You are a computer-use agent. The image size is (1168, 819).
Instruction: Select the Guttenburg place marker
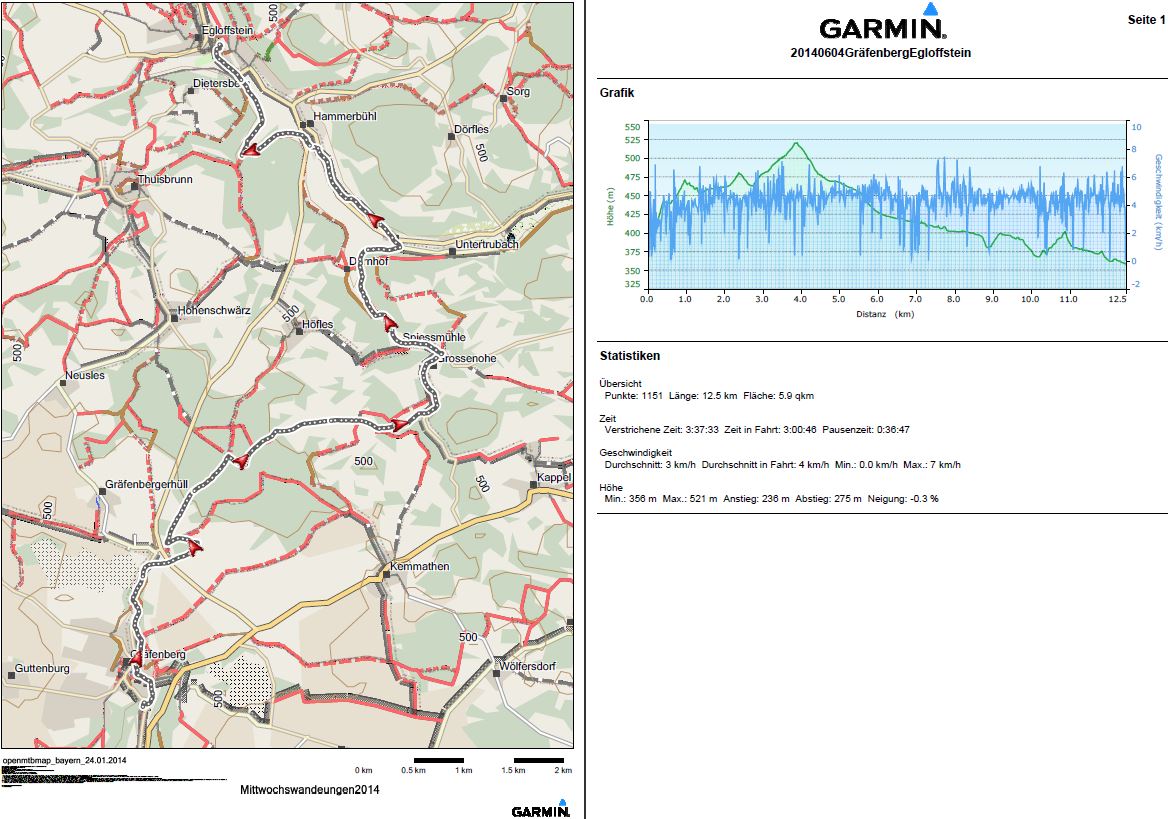click(x=11, y=675)
